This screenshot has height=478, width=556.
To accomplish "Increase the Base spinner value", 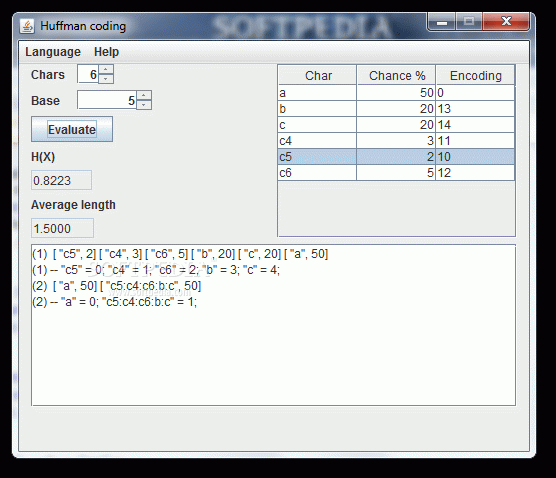I will pos(144,95).
